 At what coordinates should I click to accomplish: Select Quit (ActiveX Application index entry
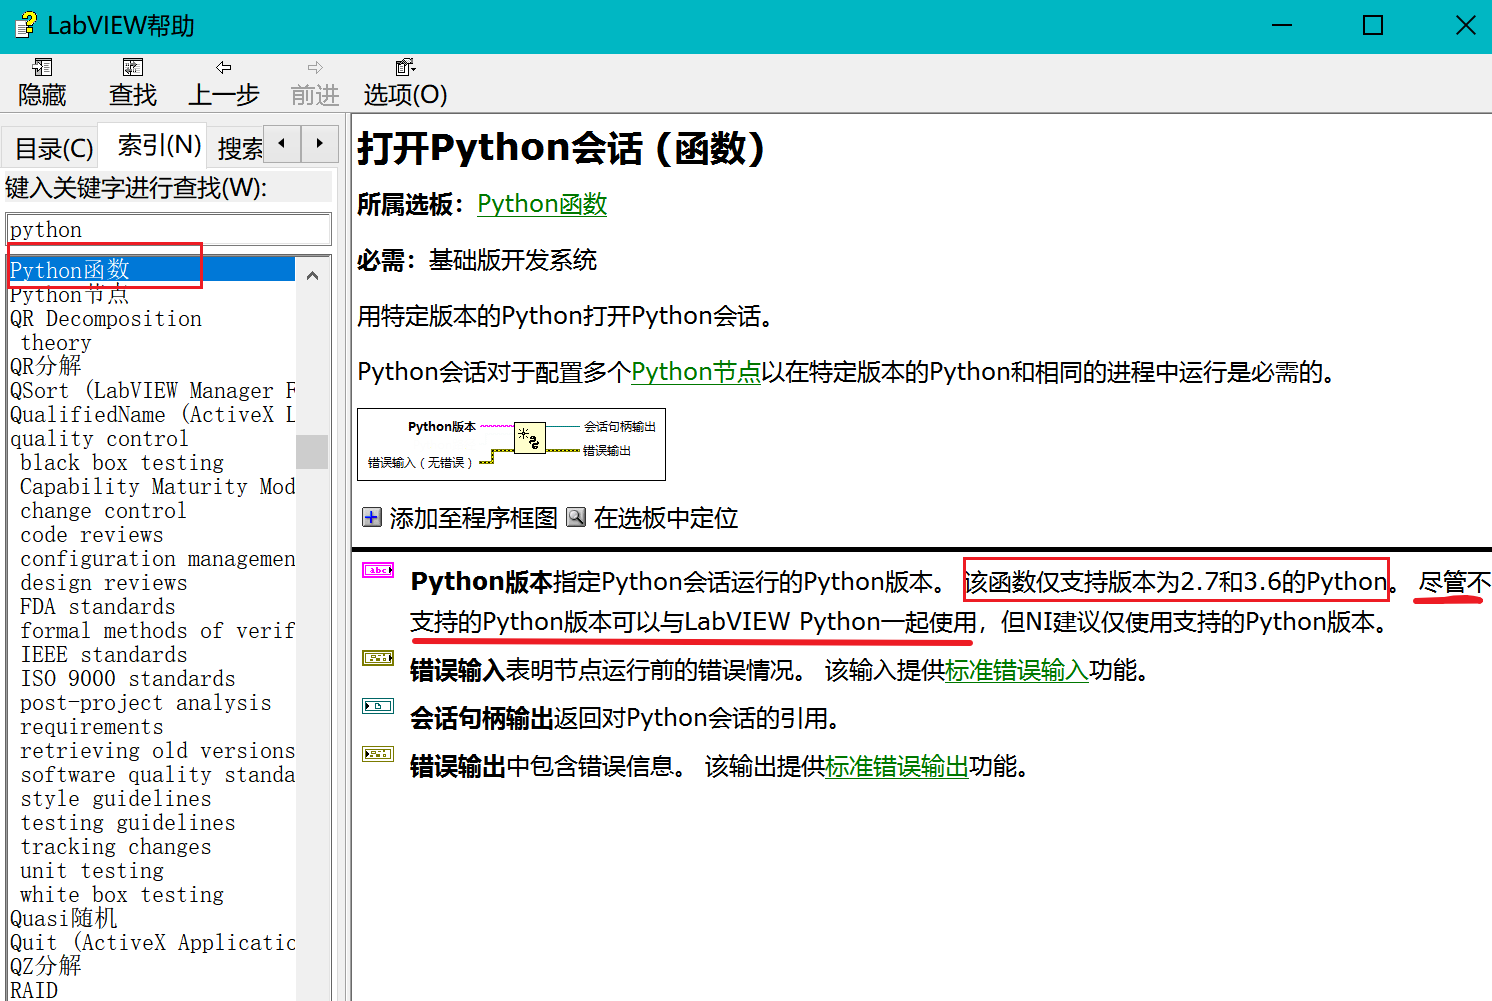point(152,942)
